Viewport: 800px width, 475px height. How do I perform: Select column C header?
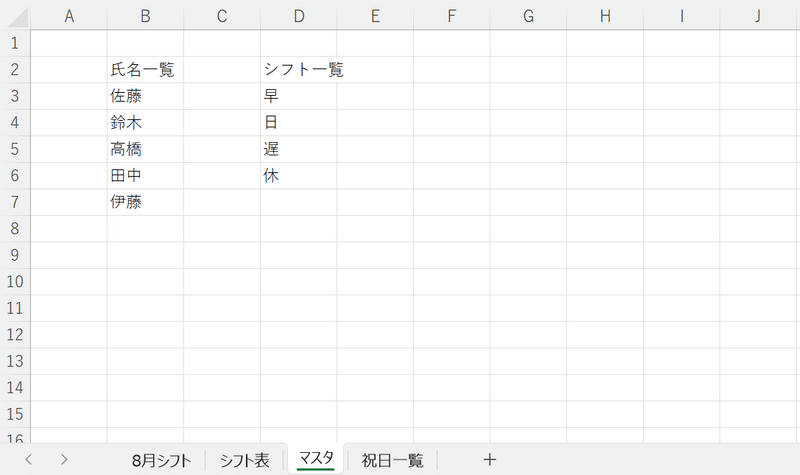click(x=222, y=16)
